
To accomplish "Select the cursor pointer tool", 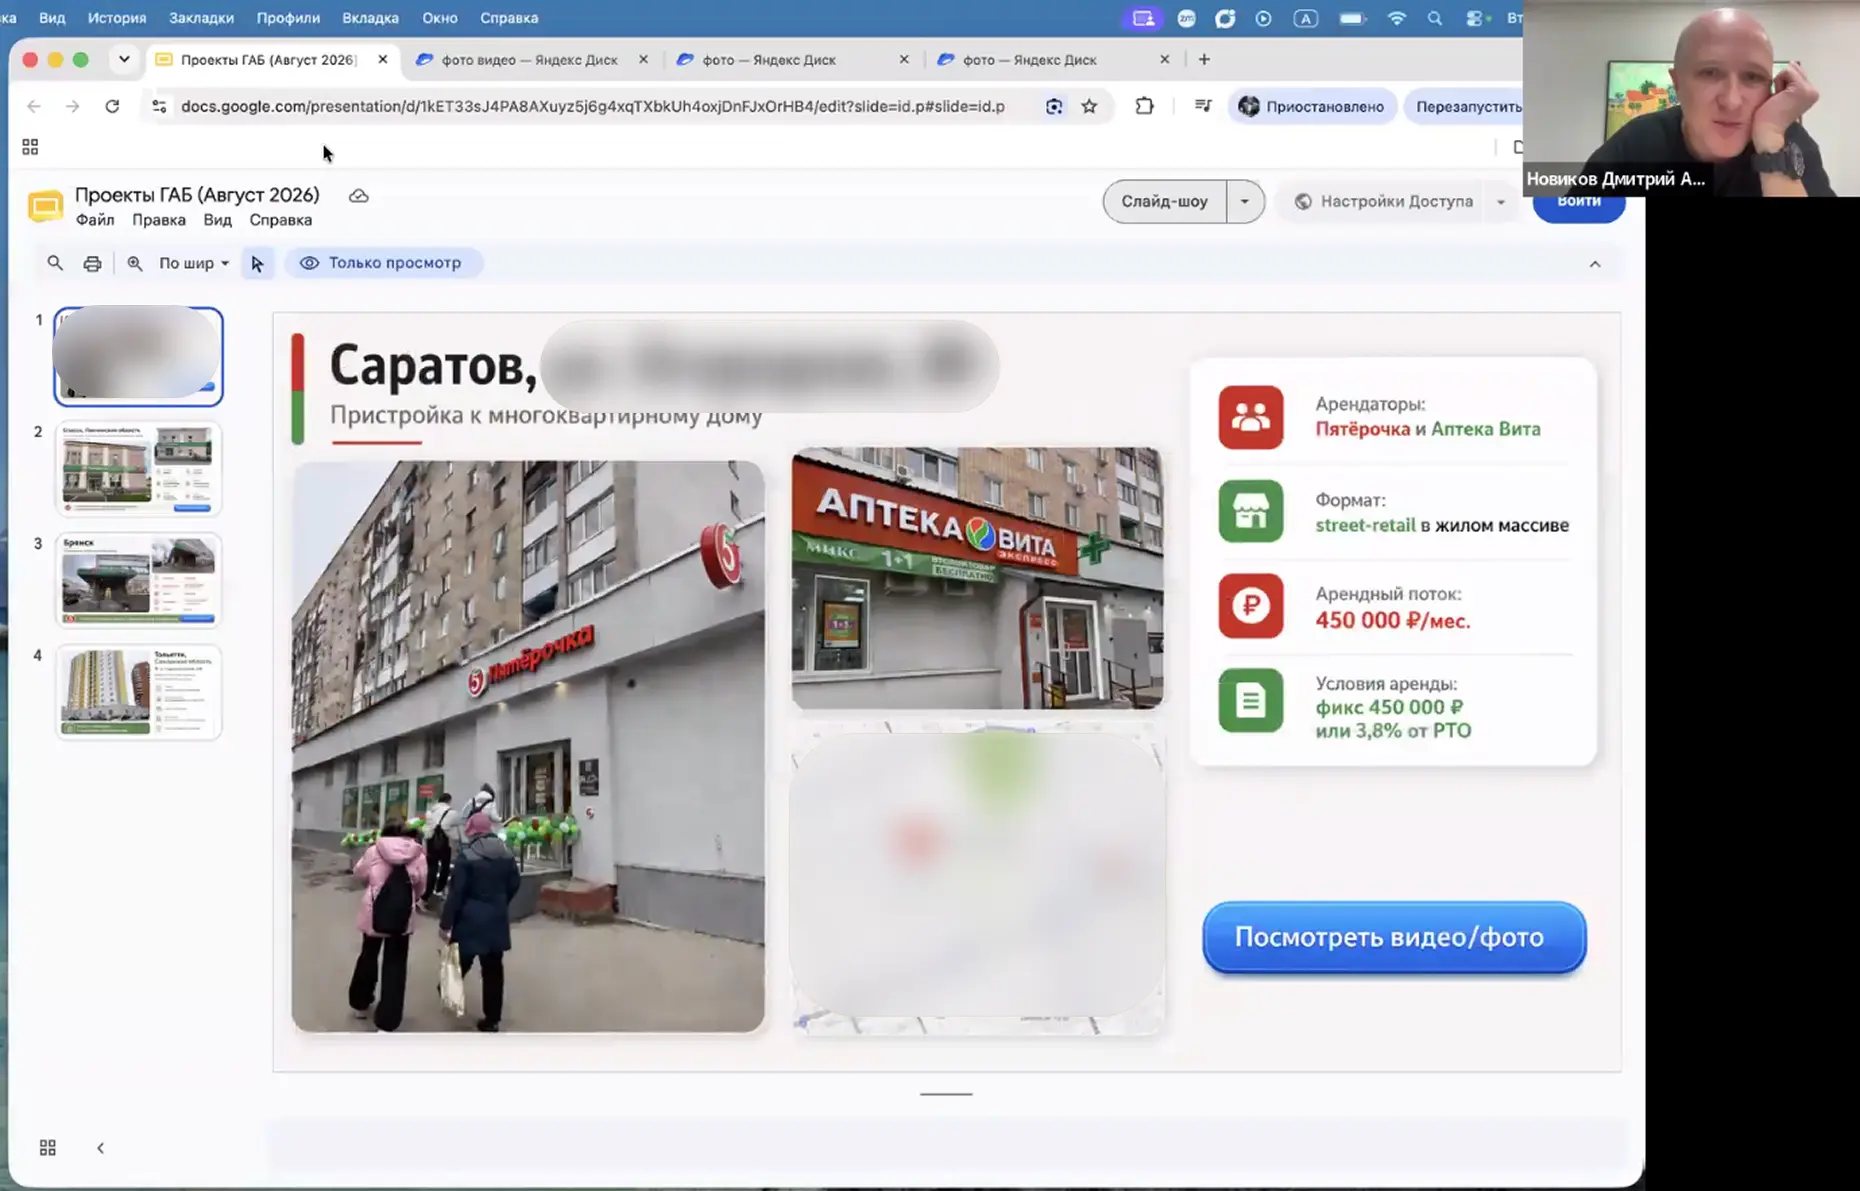I will pyautogui.click(x=257, y=263).
